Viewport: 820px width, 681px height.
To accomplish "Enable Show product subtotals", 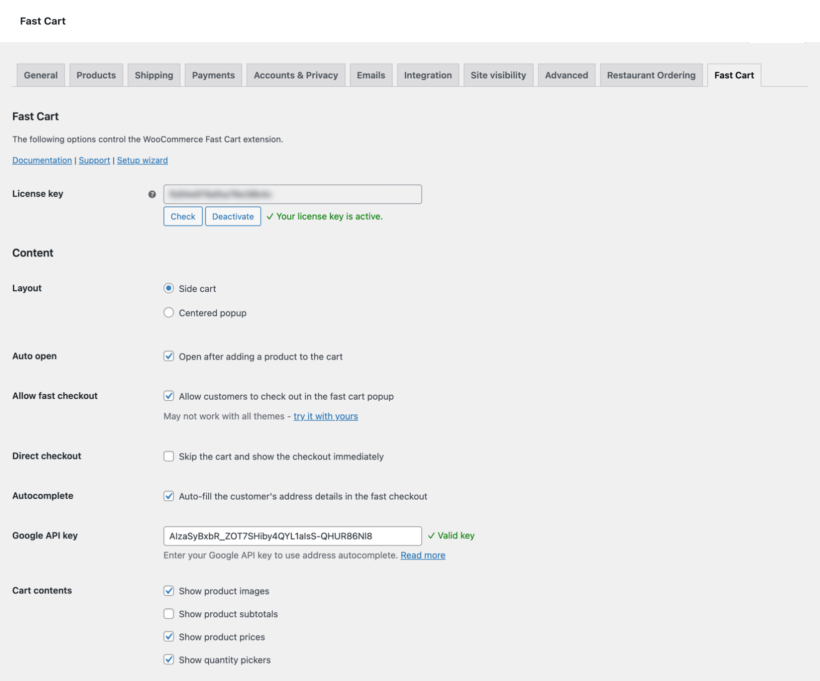I will pyautogui.click(x=169, y=613).
